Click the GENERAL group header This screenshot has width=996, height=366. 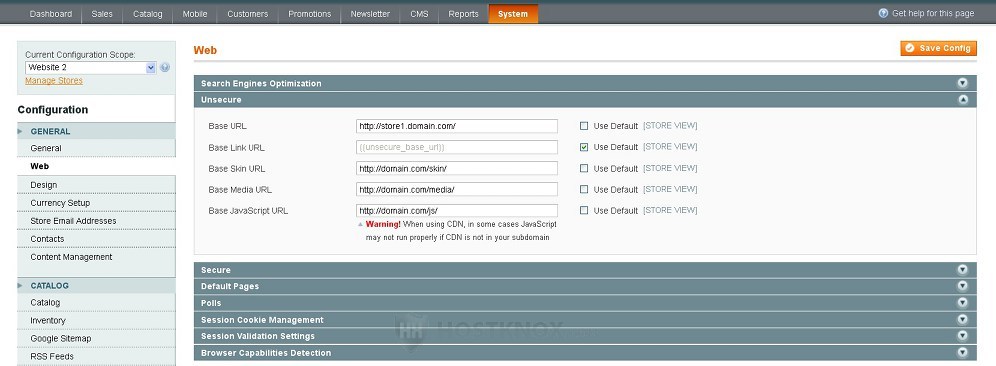tap(97, 132)
